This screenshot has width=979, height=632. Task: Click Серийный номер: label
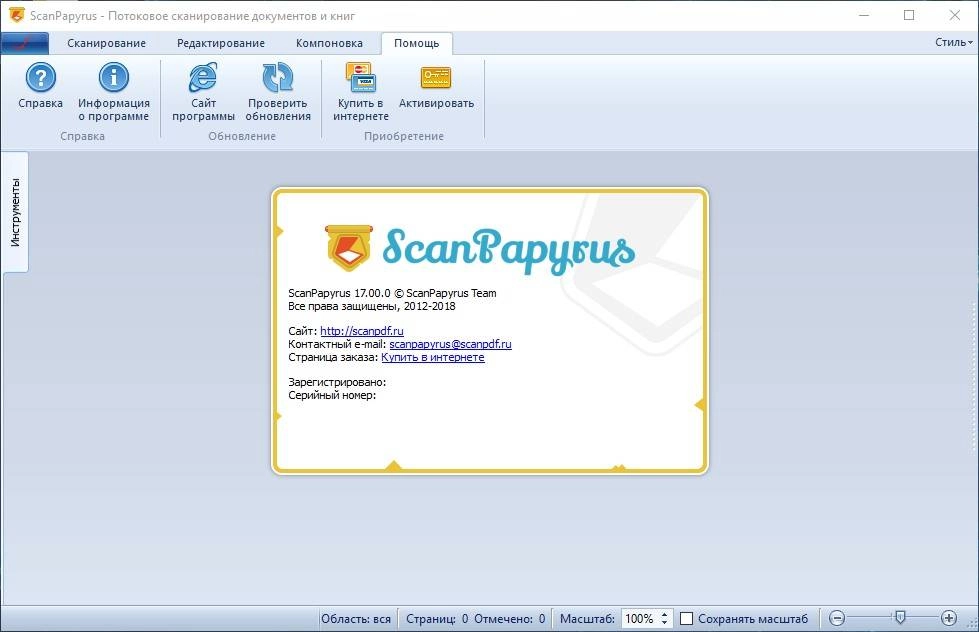tap(332, 395)
